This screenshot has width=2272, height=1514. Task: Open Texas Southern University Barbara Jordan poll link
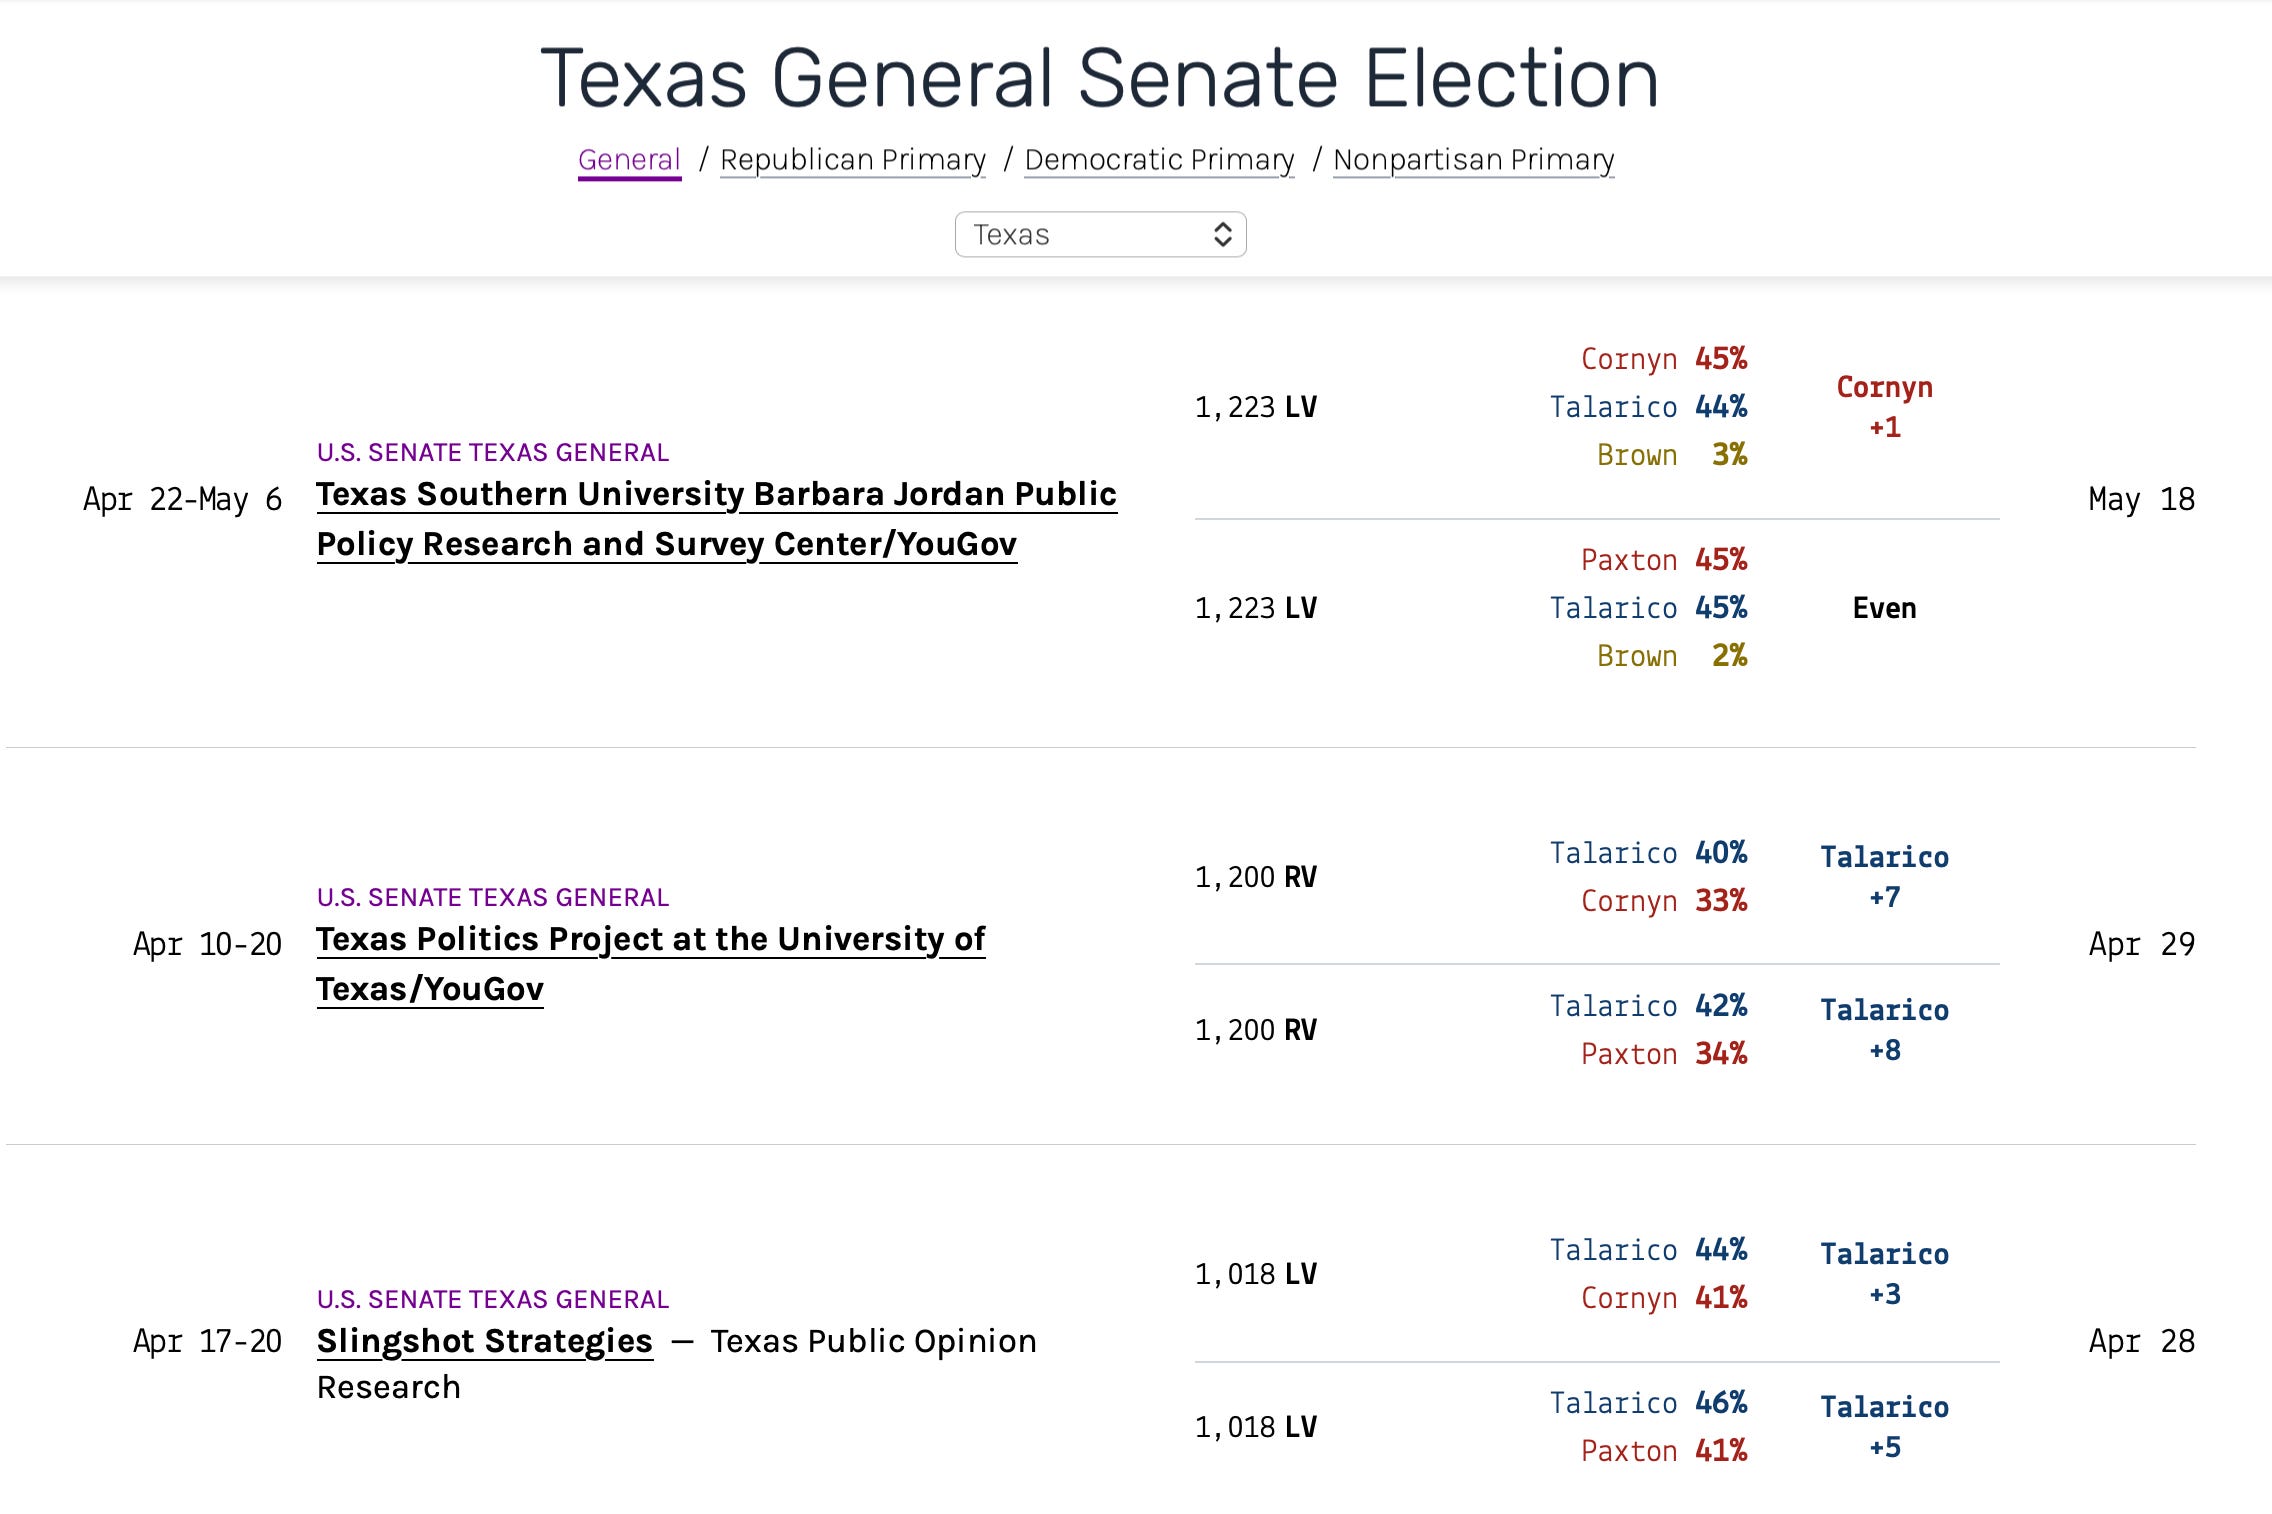pyautogui.click(x=717, y=519)
